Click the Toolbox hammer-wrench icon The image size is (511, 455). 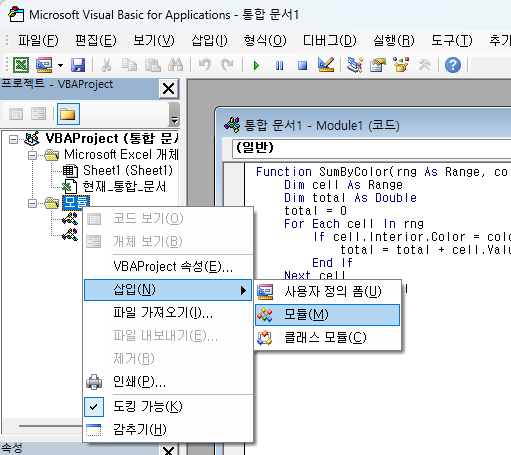(424, 65)
